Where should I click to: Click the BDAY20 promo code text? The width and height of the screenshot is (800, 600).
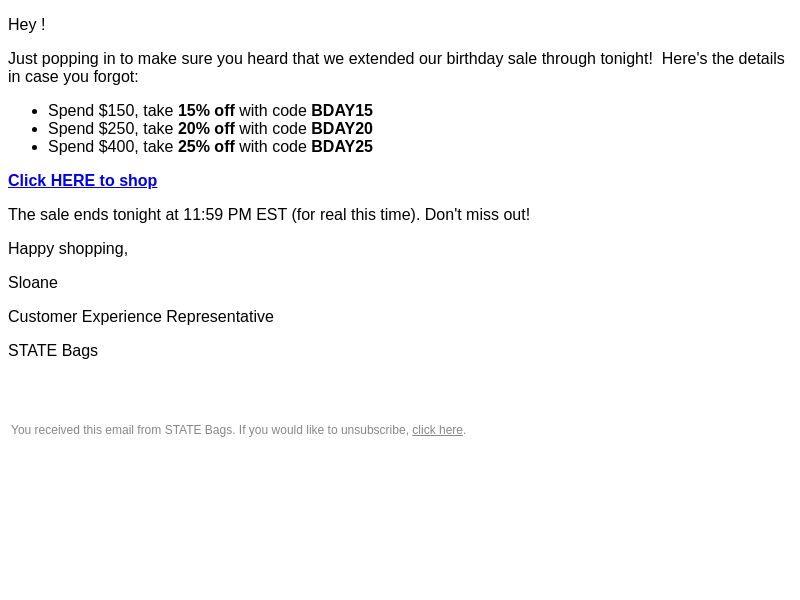click(342, 129)
